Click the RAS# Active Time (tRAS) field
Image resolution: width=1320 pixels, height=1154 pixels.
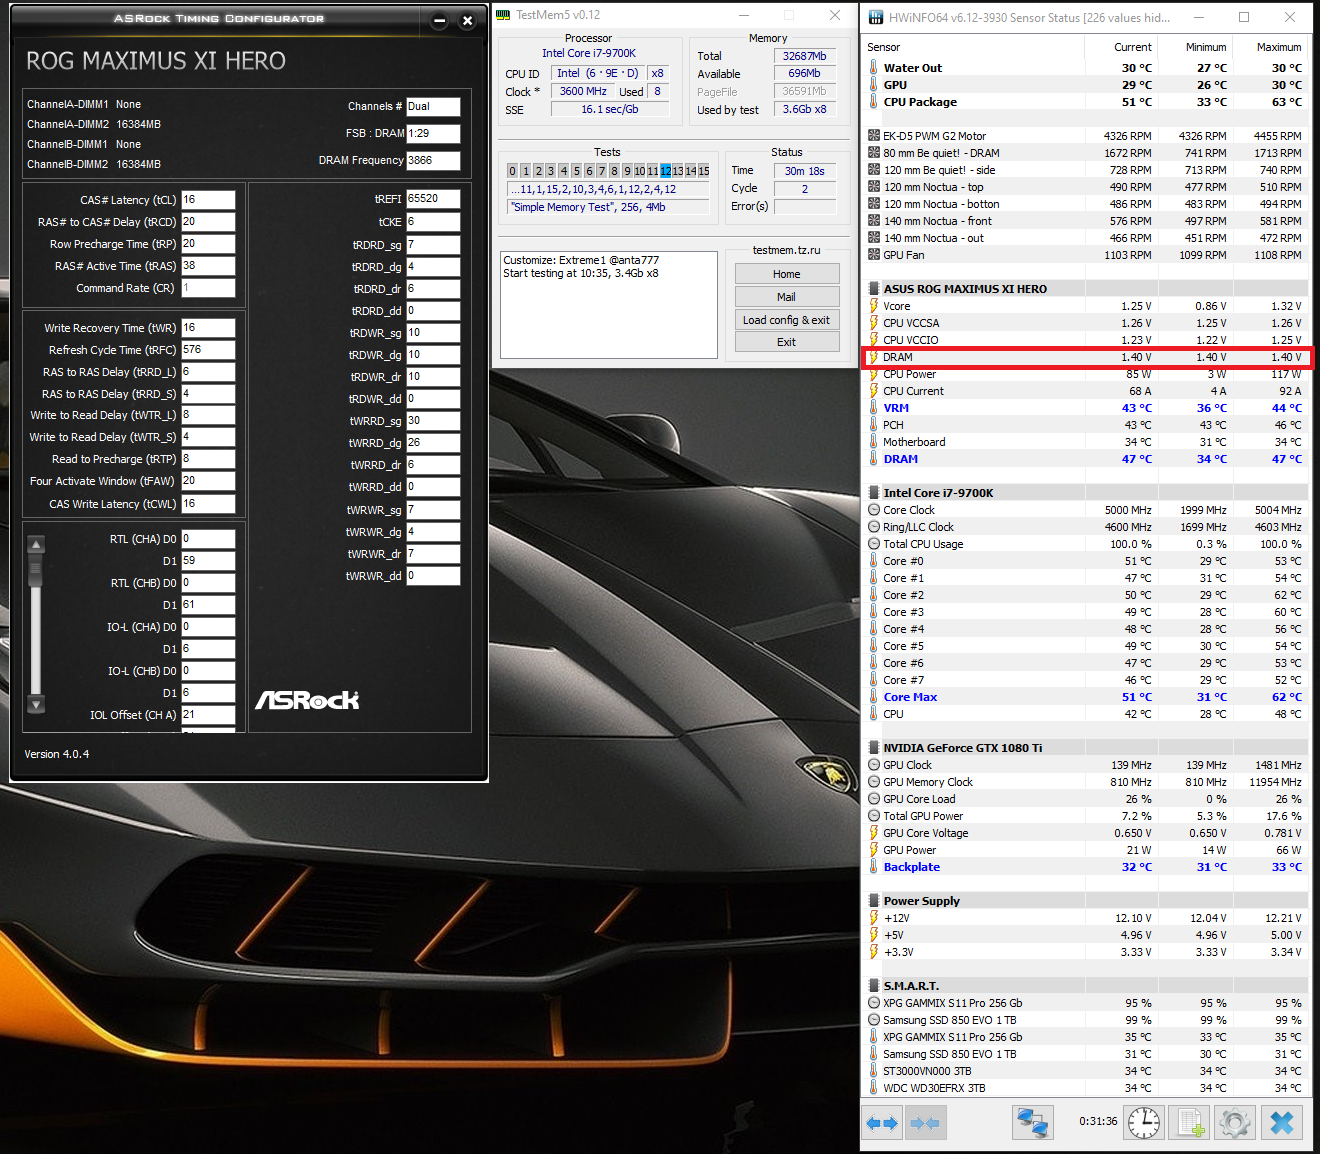[x=208, y=266]
